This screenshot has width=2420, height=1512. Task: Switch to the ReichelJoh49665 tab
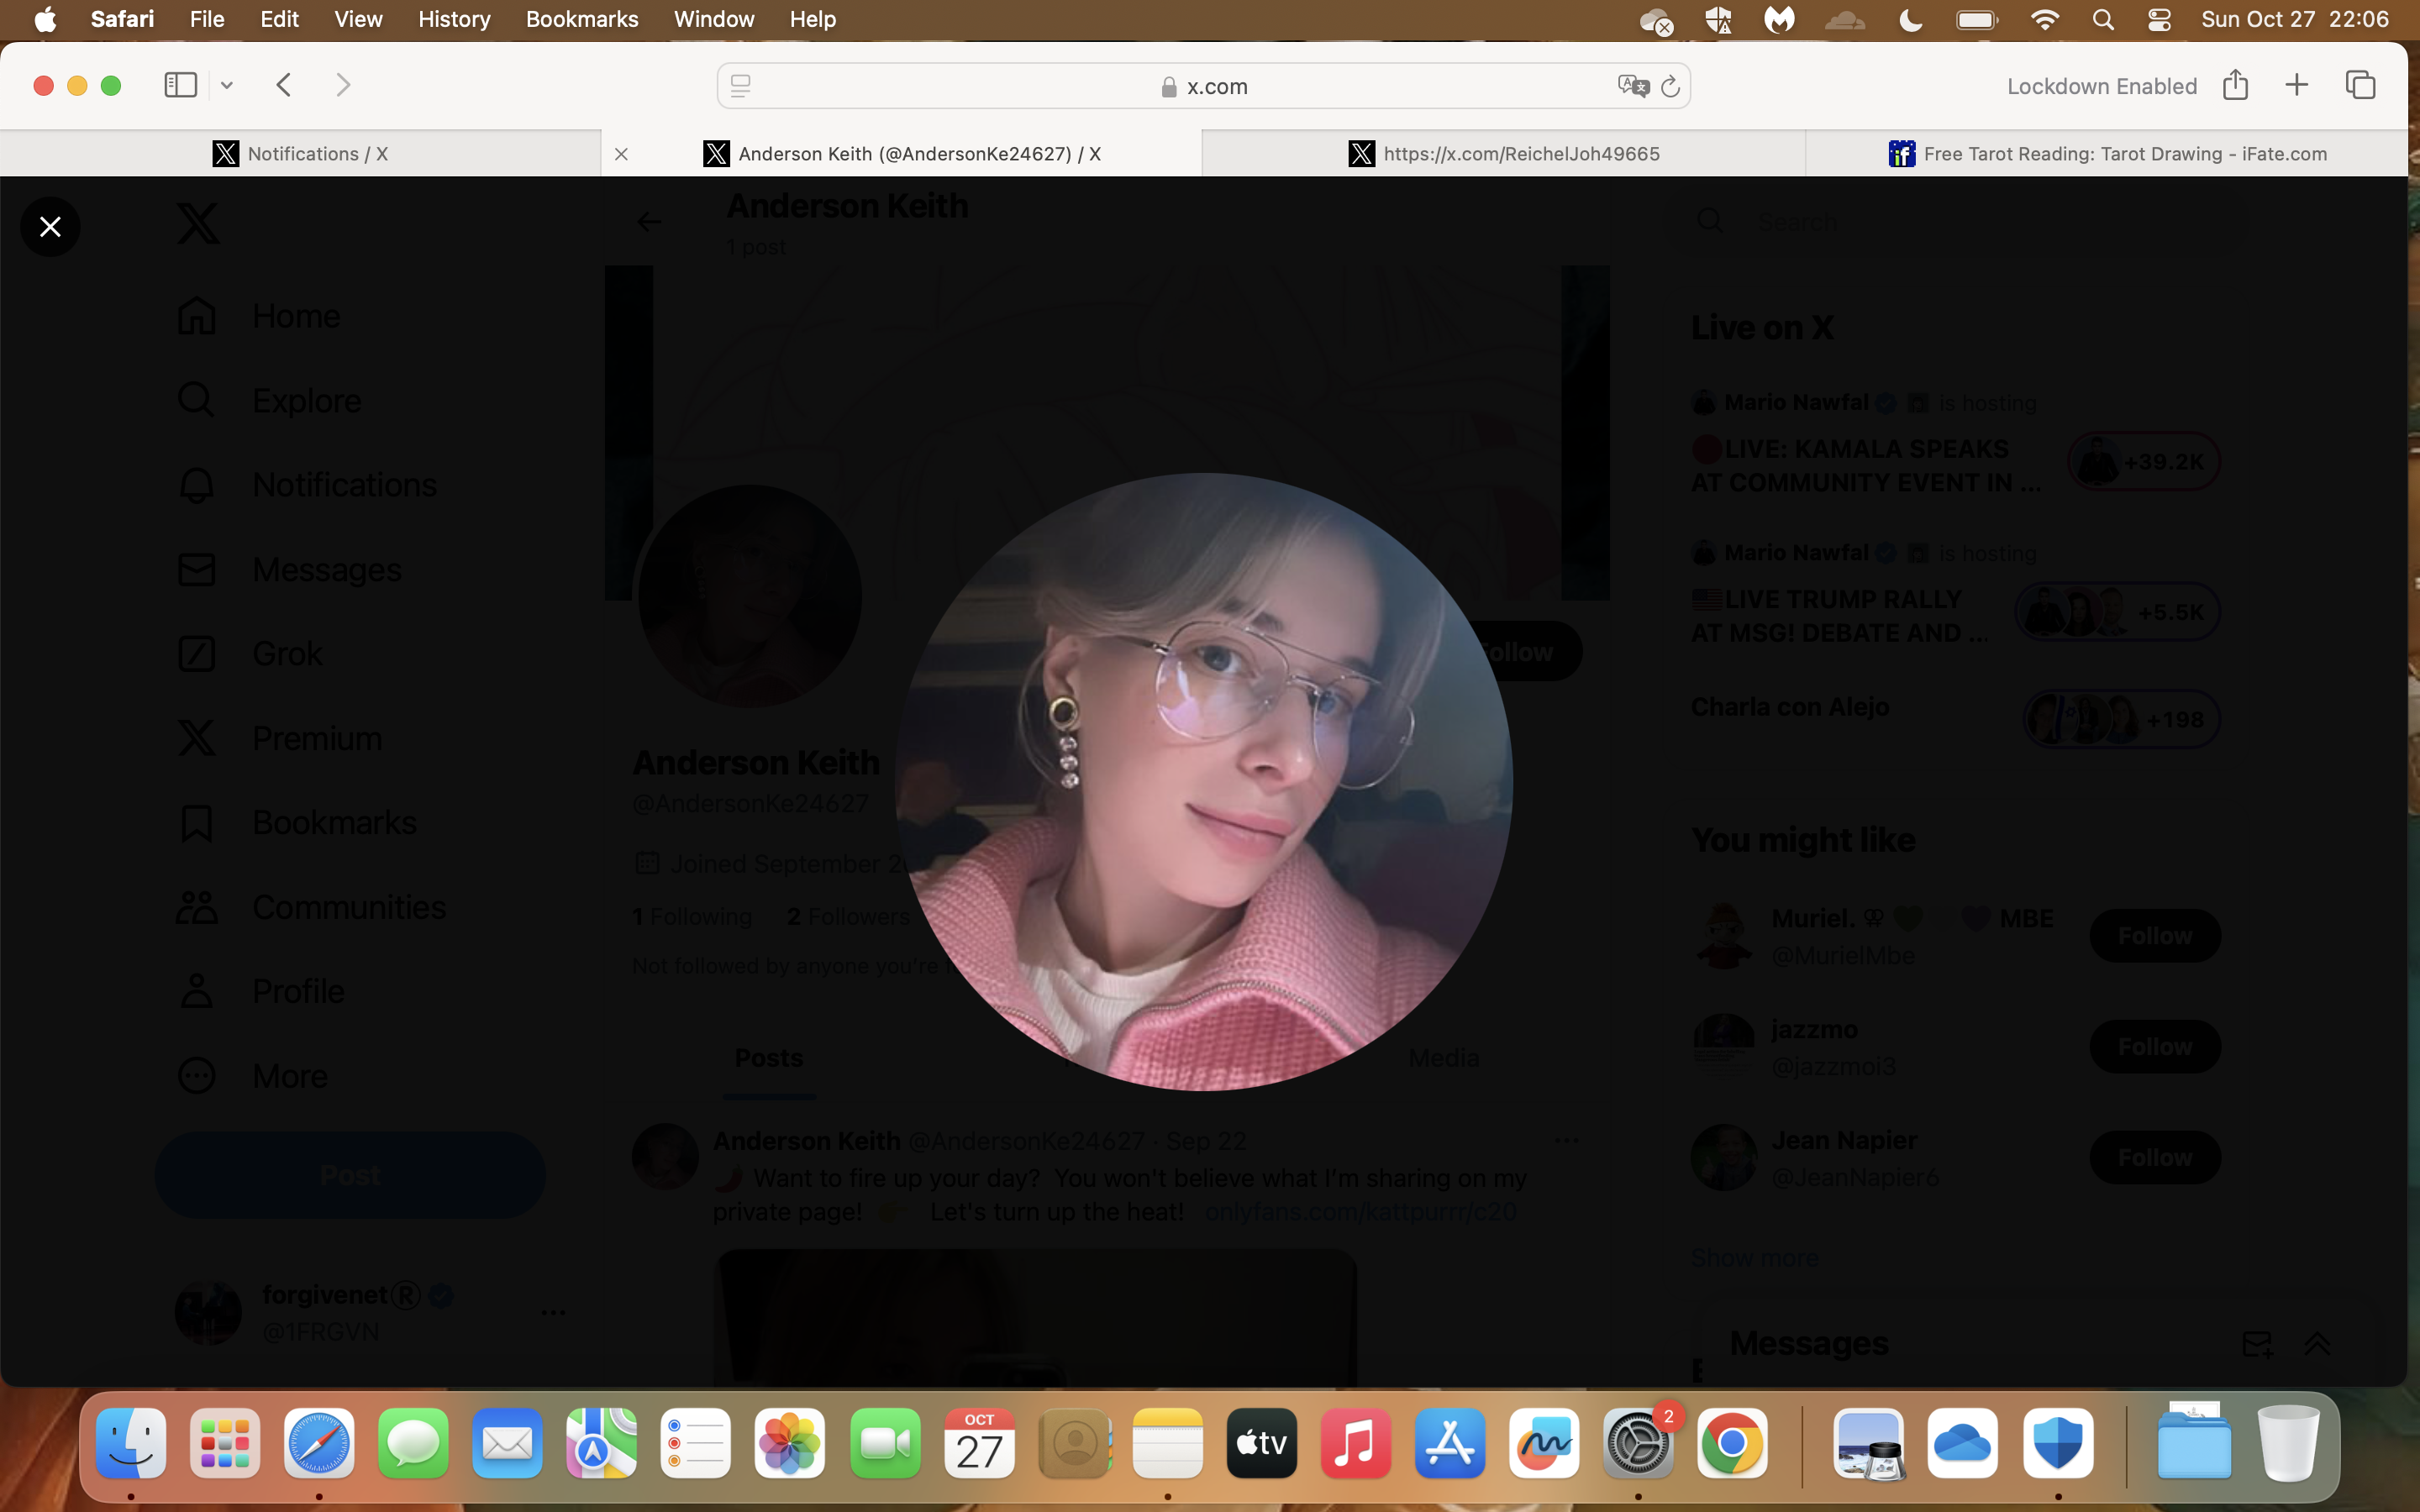point(1504,153)
